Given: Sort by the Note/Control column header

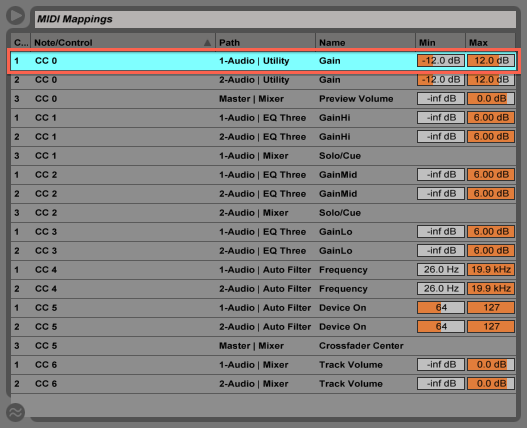Looking at the screenshot, I should click(x=123, y=43).
